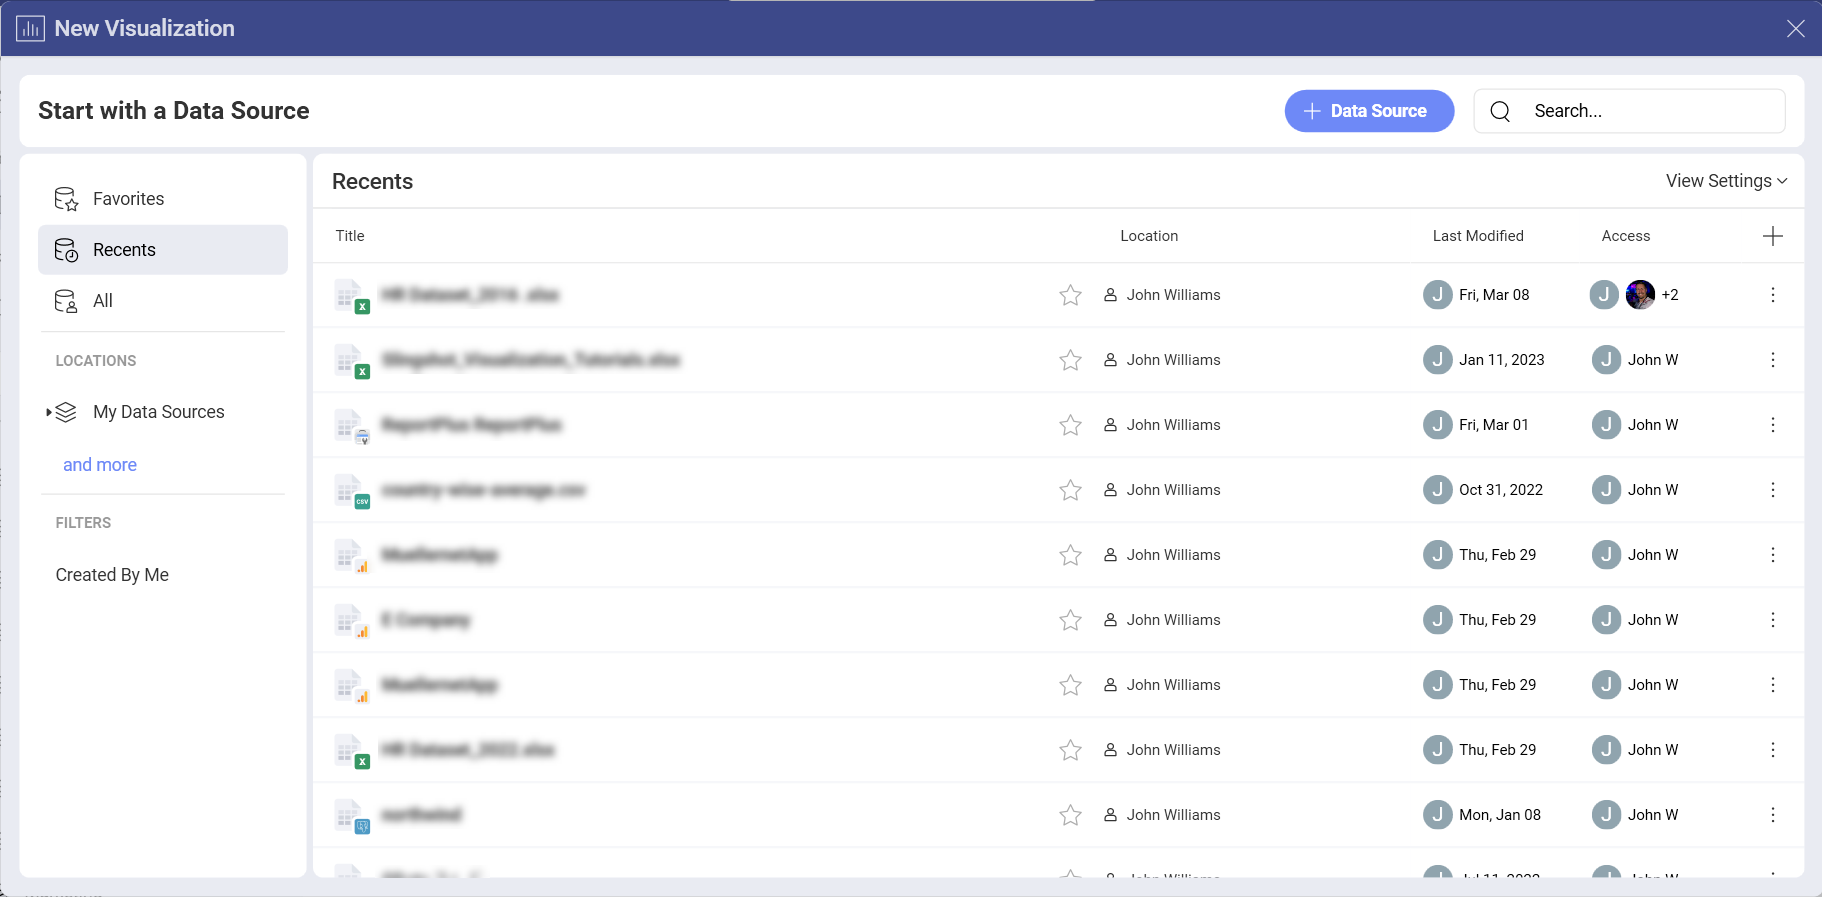Click the 'Fri, Mar 01' date cell
The height and width of the screenshot is (897, 1822).
tap(1494, 425)
